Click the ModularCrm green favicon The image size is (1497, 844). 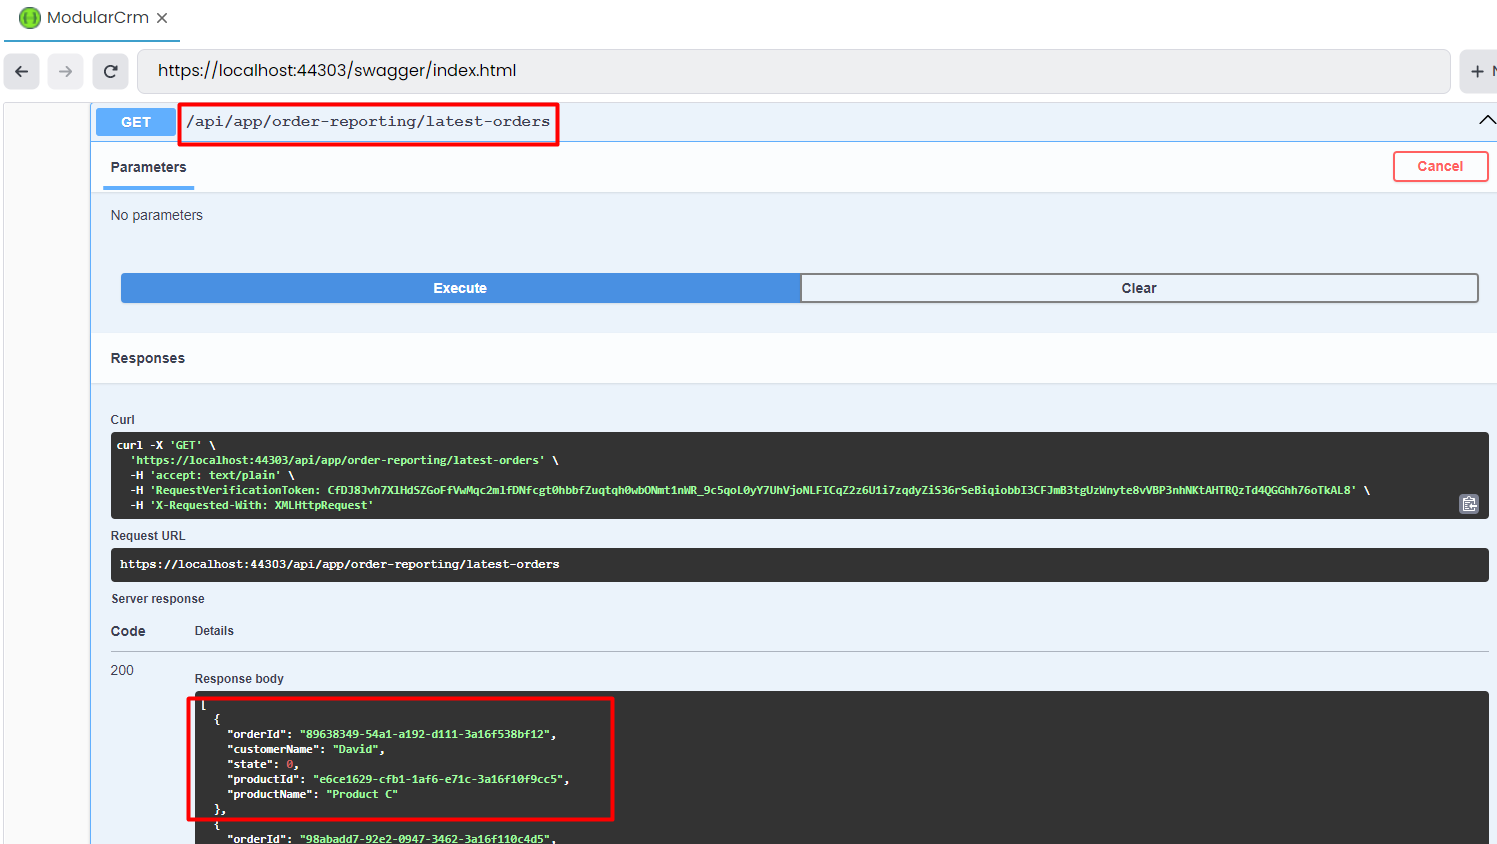30,17
